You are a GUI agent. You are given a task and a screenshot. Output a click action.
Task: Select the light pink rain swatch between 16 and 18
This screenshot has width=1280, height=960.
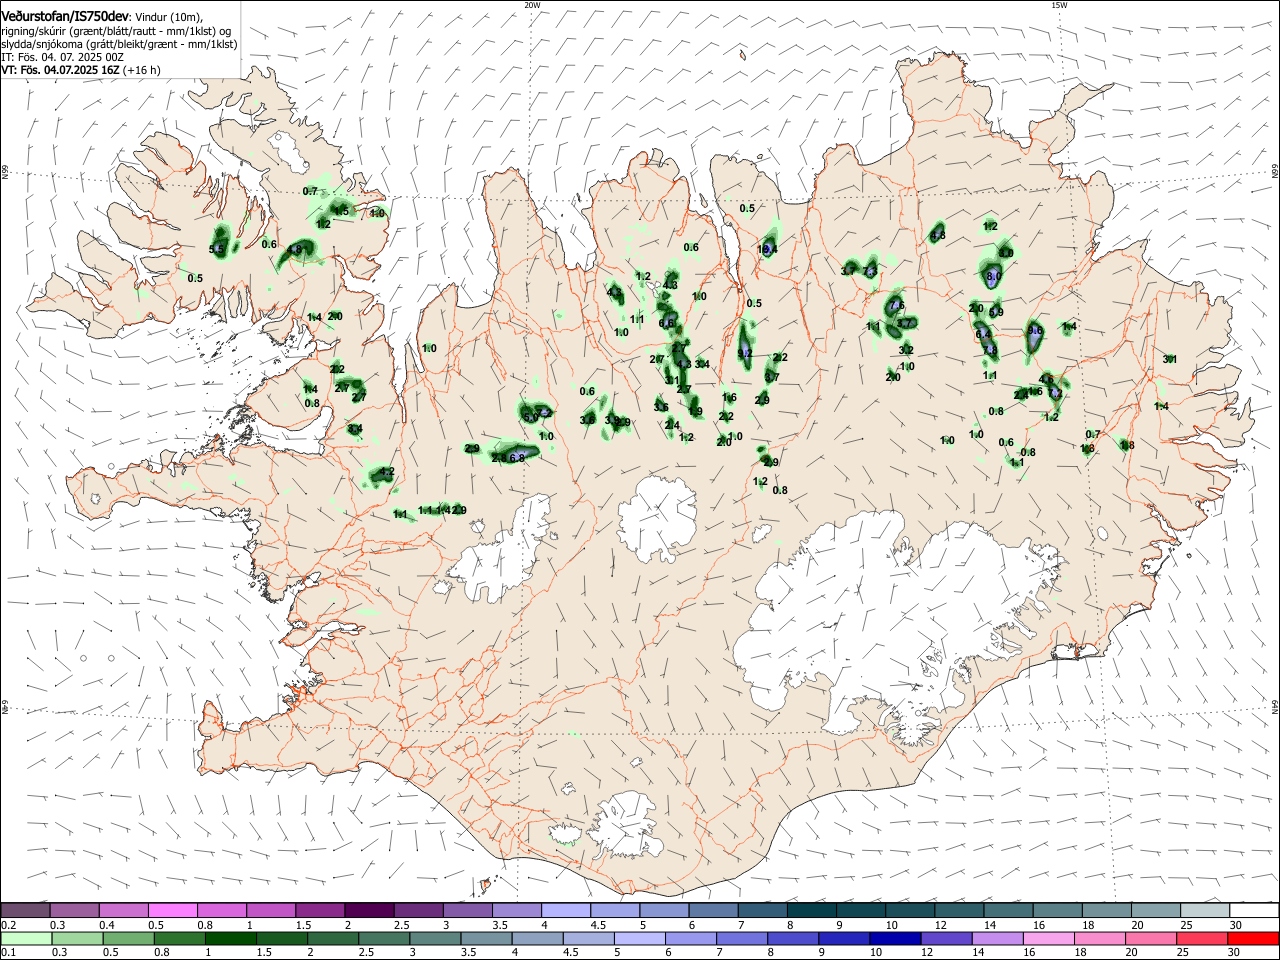(x=1050, y=938)
